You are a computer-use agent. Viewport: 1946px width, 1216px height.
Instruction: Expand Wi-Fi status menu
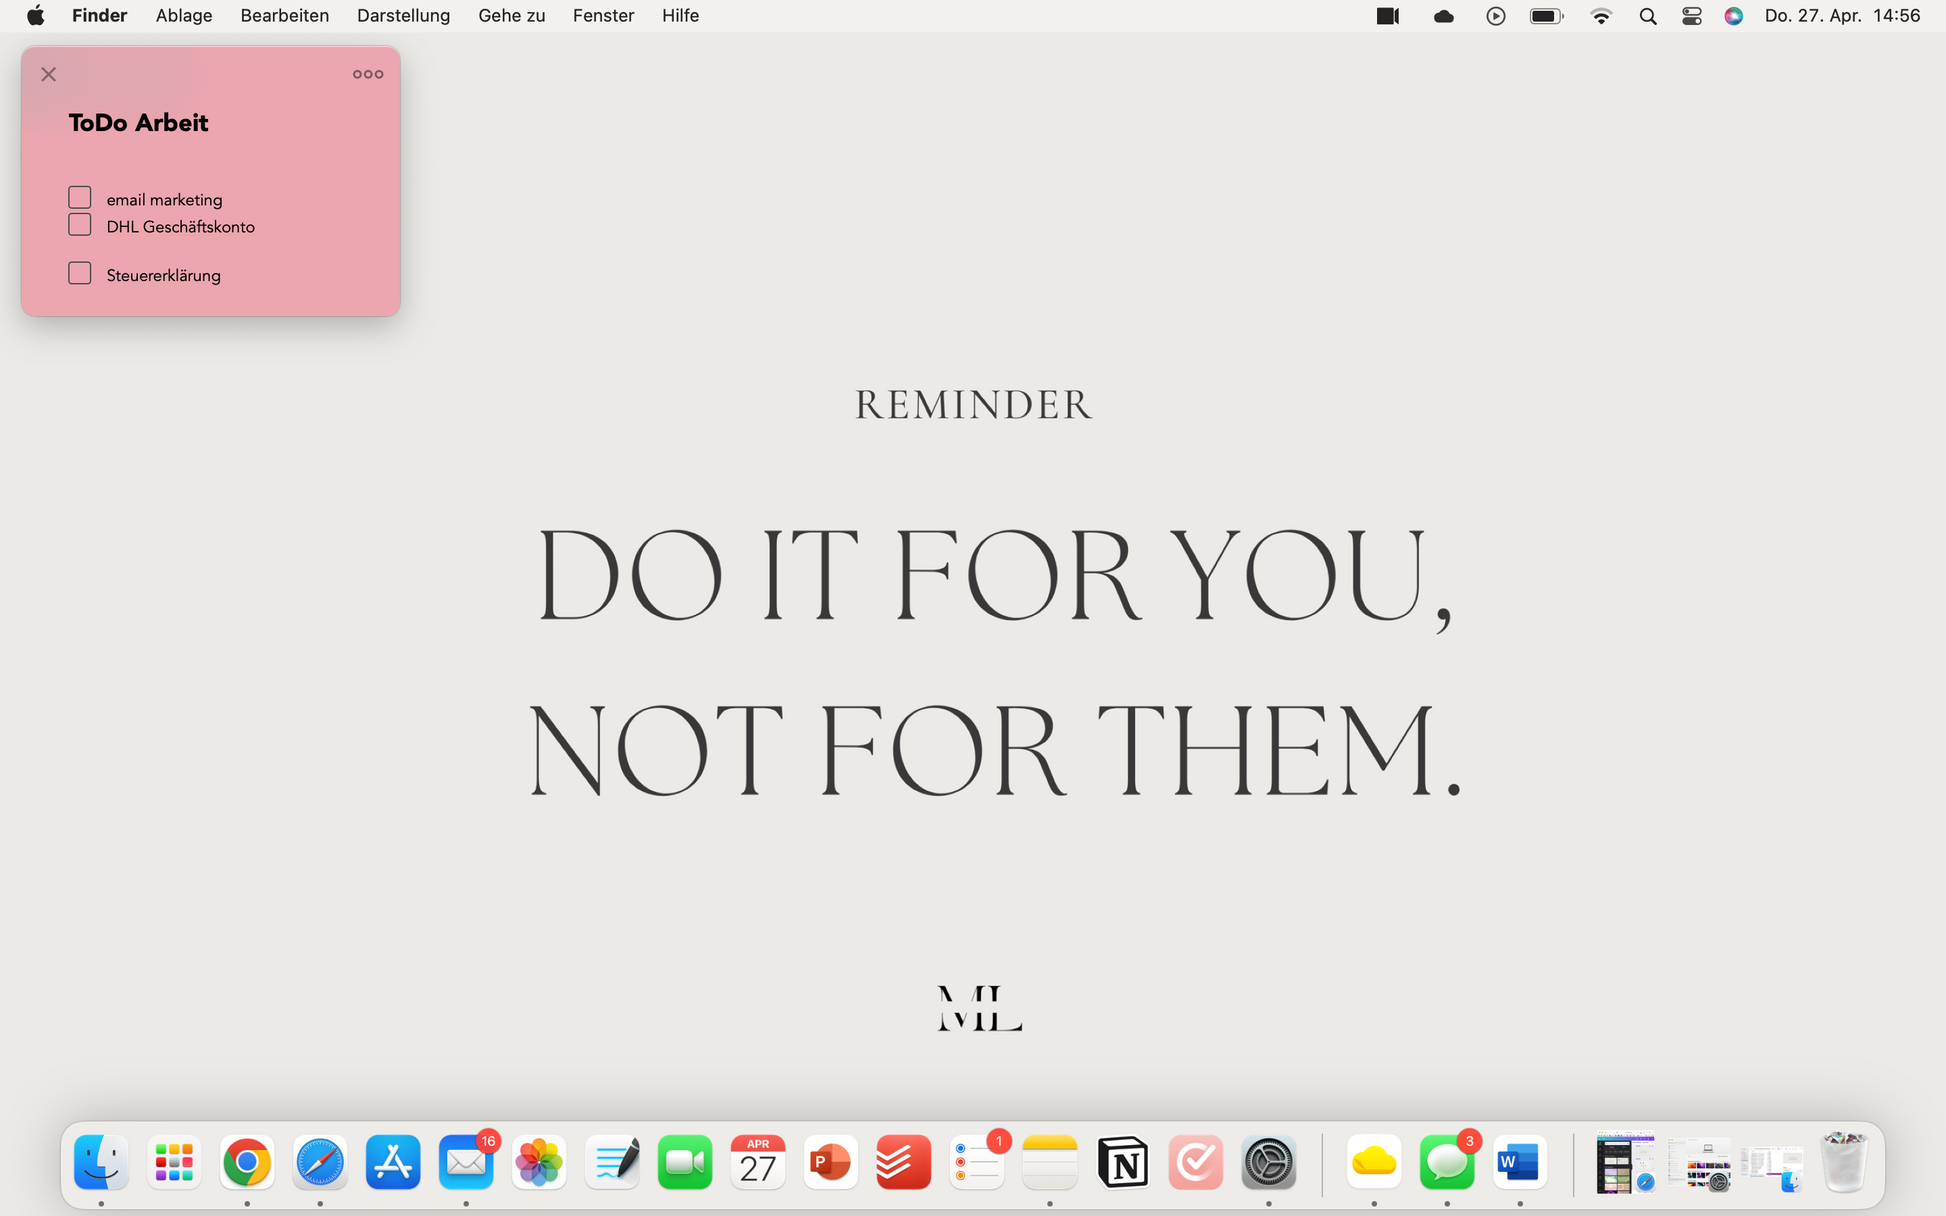1601,16
